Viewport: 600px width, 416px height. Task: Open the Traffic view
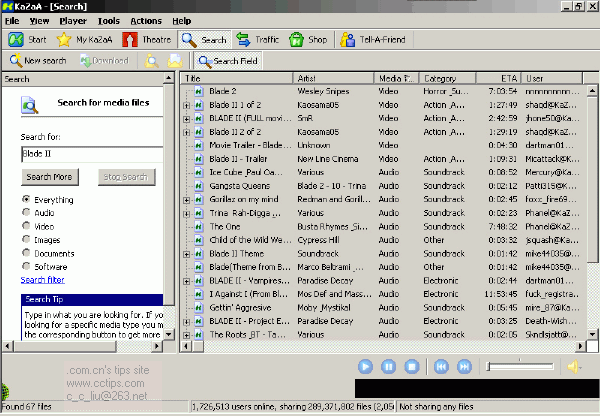point(257,40)
